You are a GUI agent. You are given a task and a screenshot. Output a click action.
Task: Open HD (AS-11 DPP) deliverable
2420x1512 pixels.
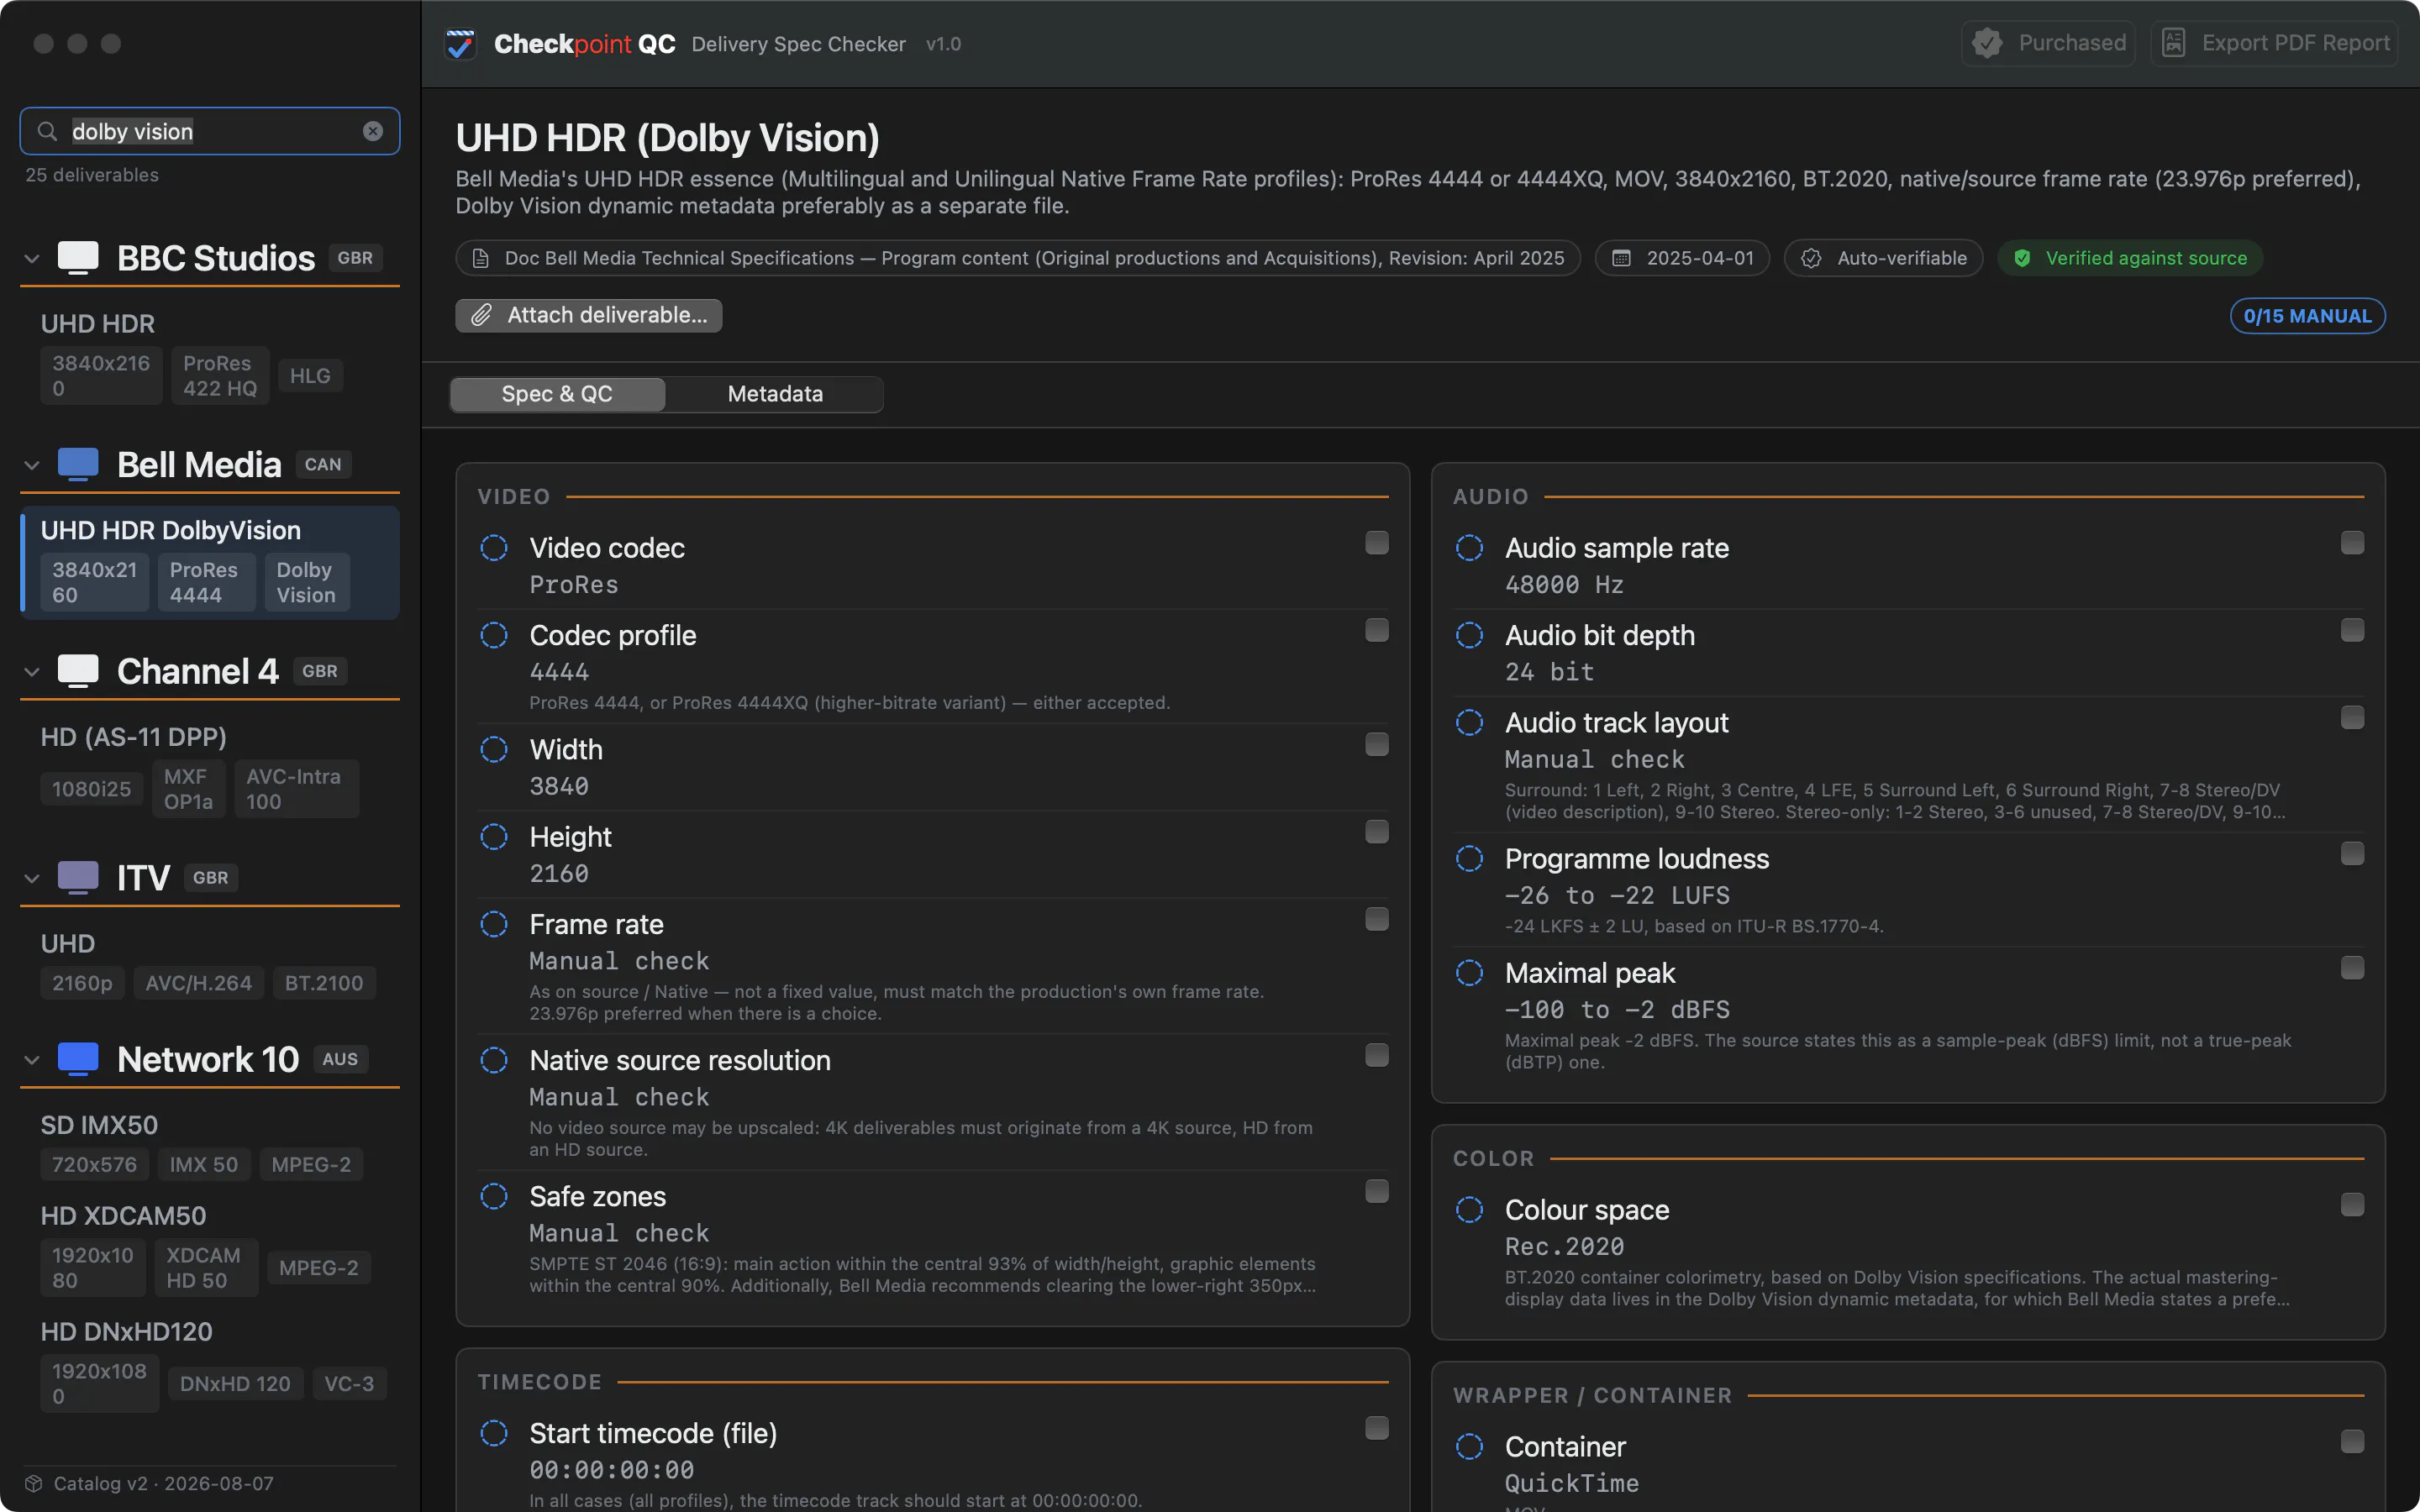[x=210, y=770]
